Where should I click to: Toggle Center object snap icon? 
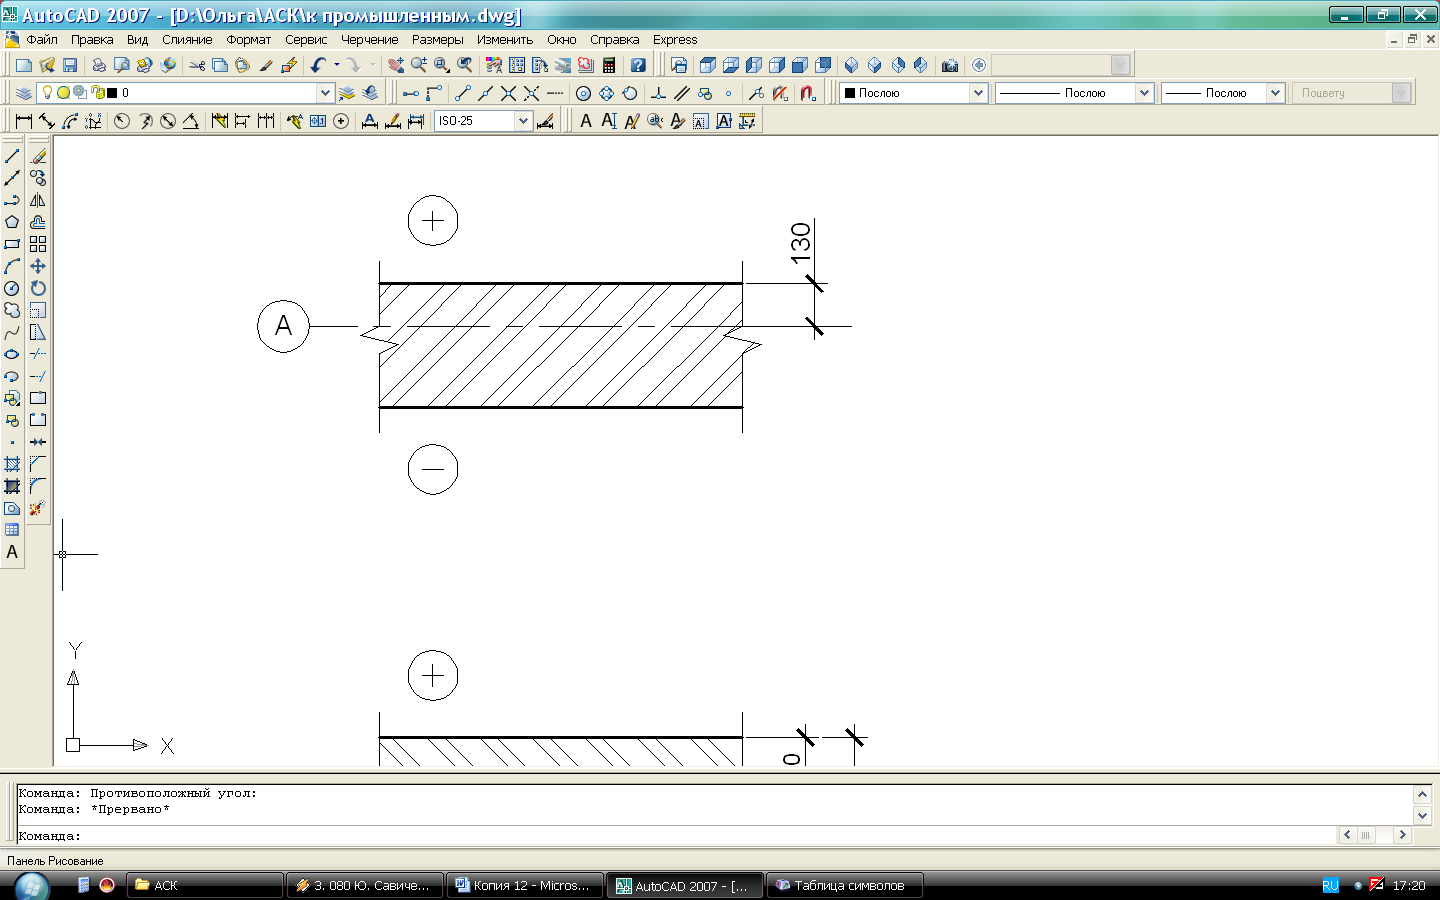pos(583,93)
